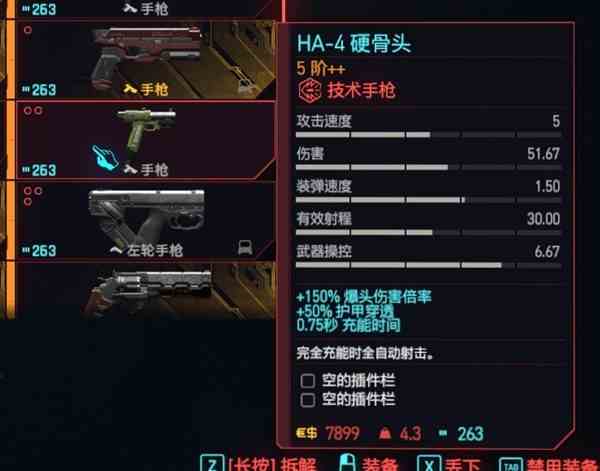Click the 伤害 damage stat bar
The width and height of the screenshot is (600, 471).
tap(428, 167)
